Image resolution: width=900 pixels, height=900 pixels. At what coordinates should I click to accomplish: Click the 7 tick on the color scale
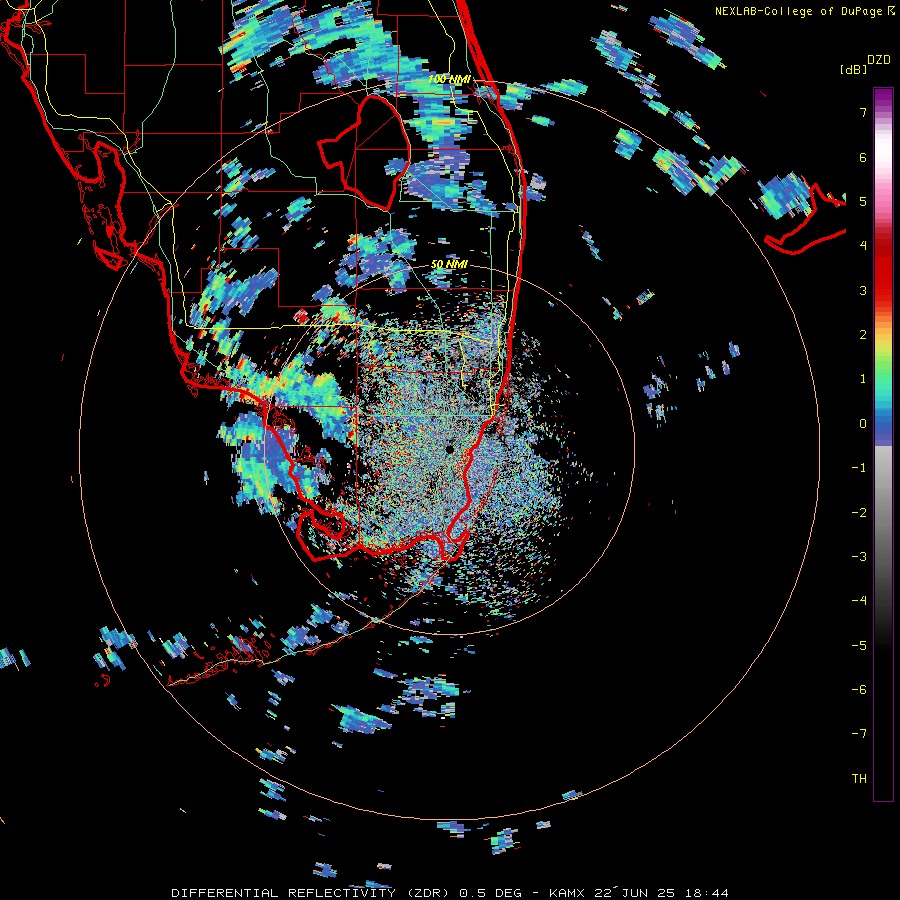click(863, 112)
